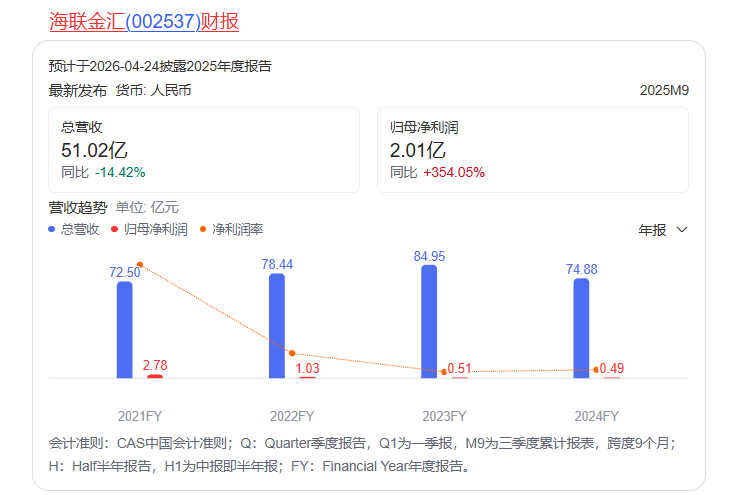Open the 海联金汇(002537)财报 title link

pyautogui.click(x=144, y=21)
